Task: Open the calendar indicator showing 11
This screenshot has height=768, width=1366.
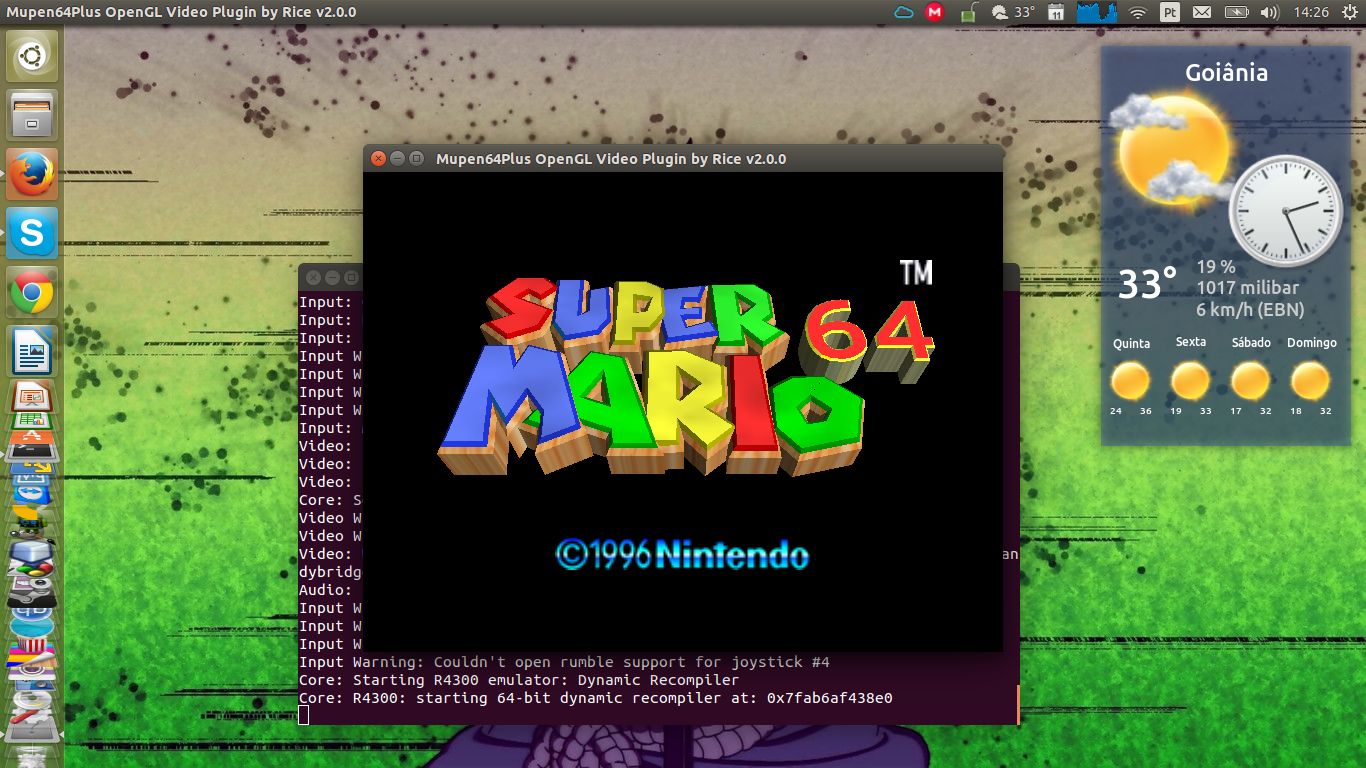Action: pos(1056,12)
